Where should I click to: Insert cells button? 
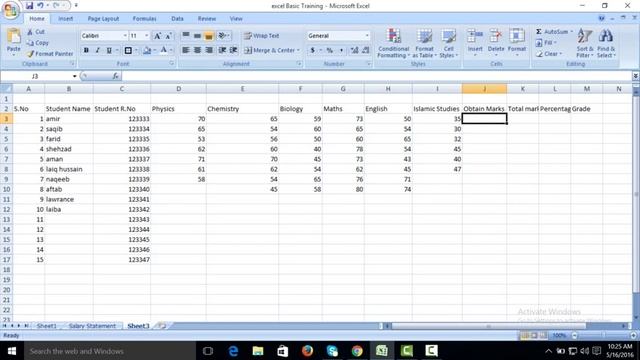[475, 42]
